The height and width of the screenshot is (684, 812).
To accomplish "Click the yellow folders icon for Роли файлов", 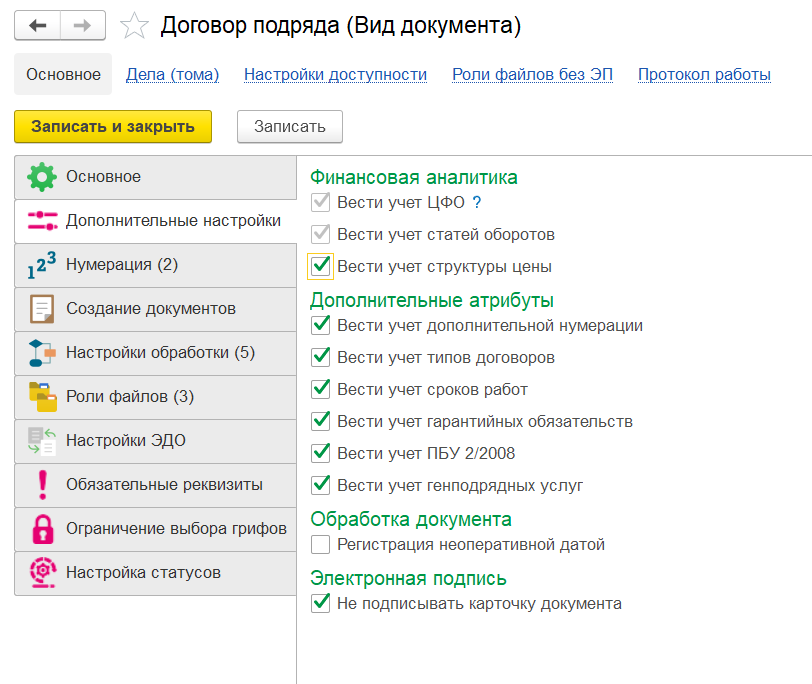I will coord(42,397).
